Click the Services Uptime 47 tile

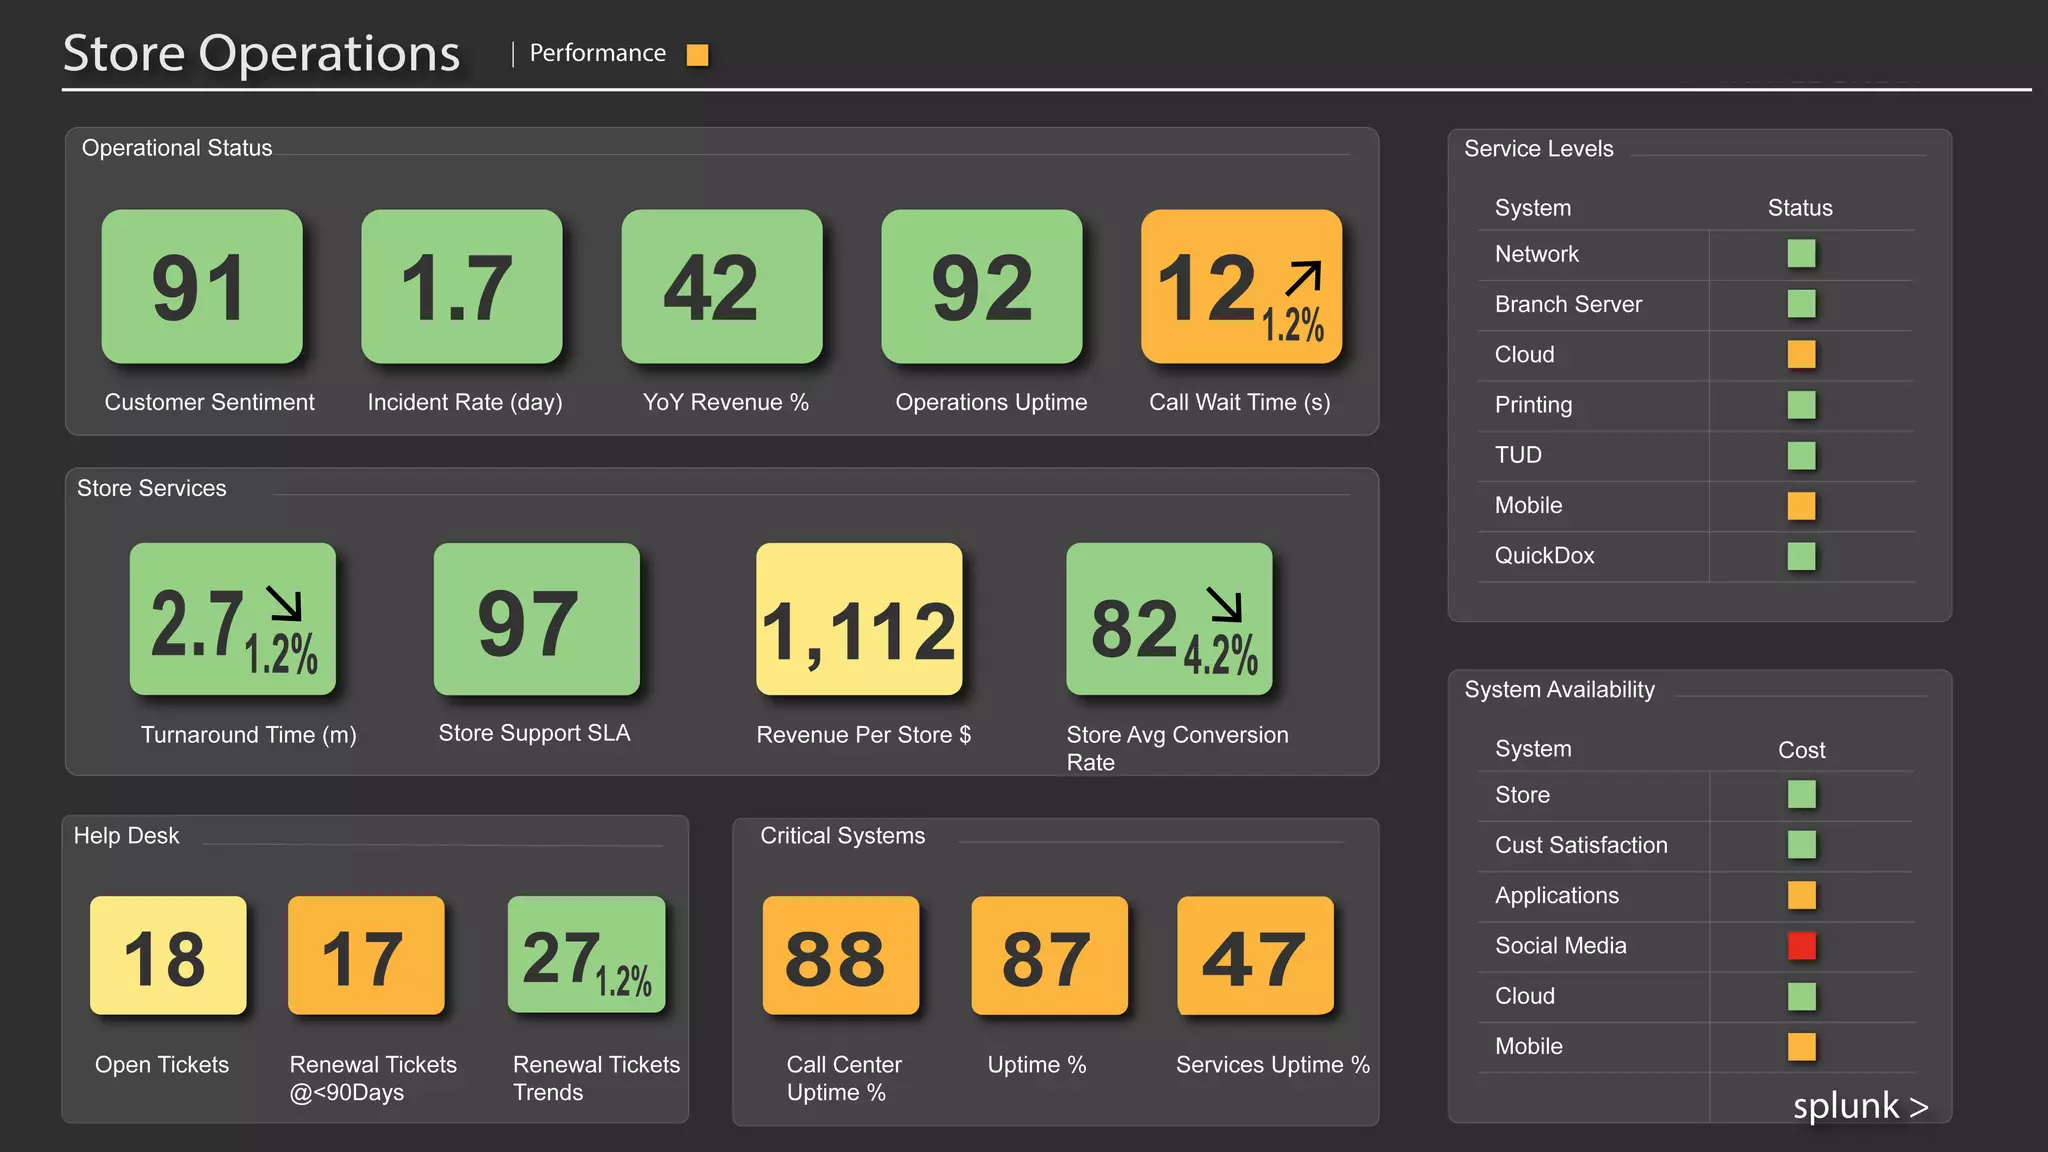click(x=1255, y=955)
